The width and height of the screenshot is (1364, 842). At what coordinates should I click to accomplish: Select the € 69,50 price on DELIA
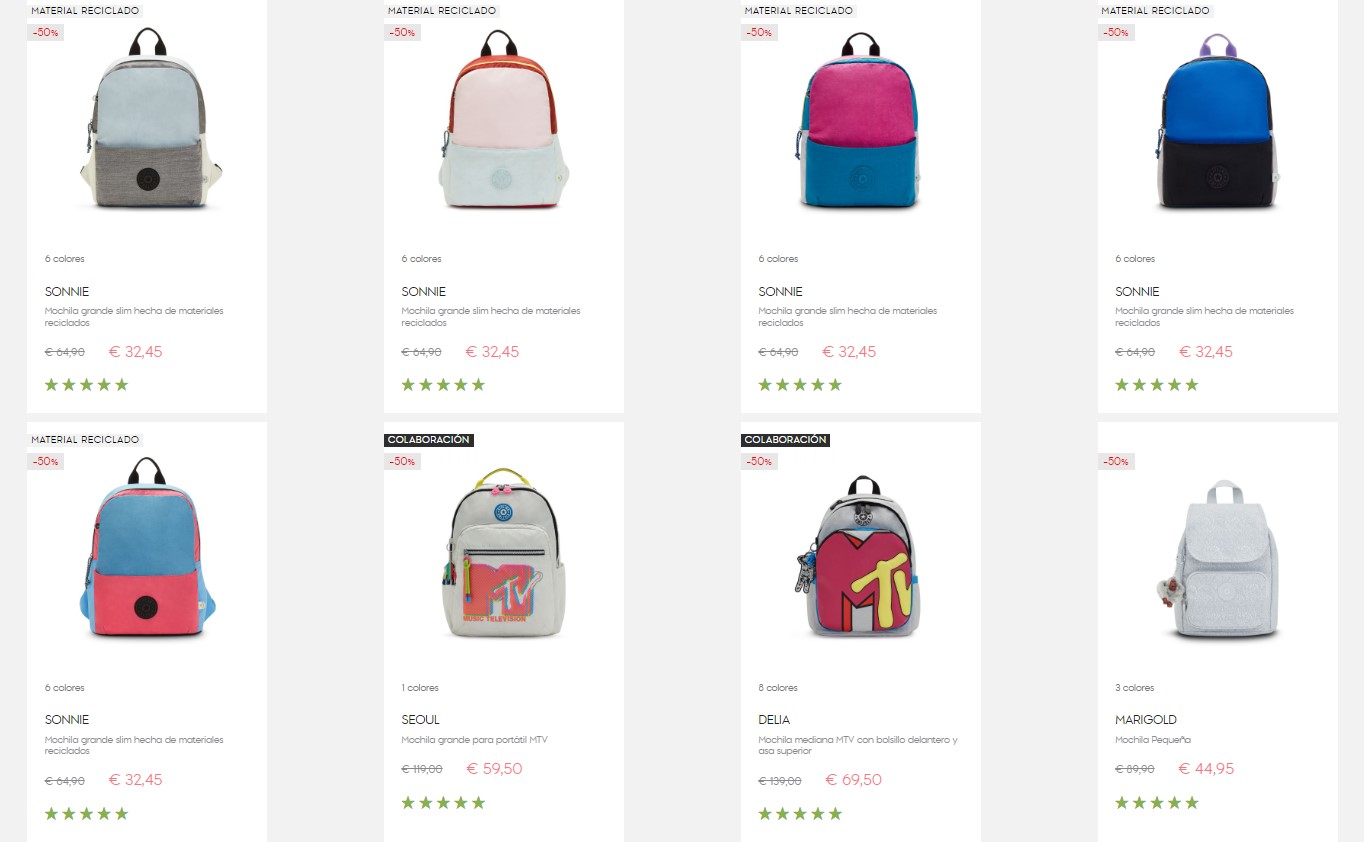click(853, 780)
